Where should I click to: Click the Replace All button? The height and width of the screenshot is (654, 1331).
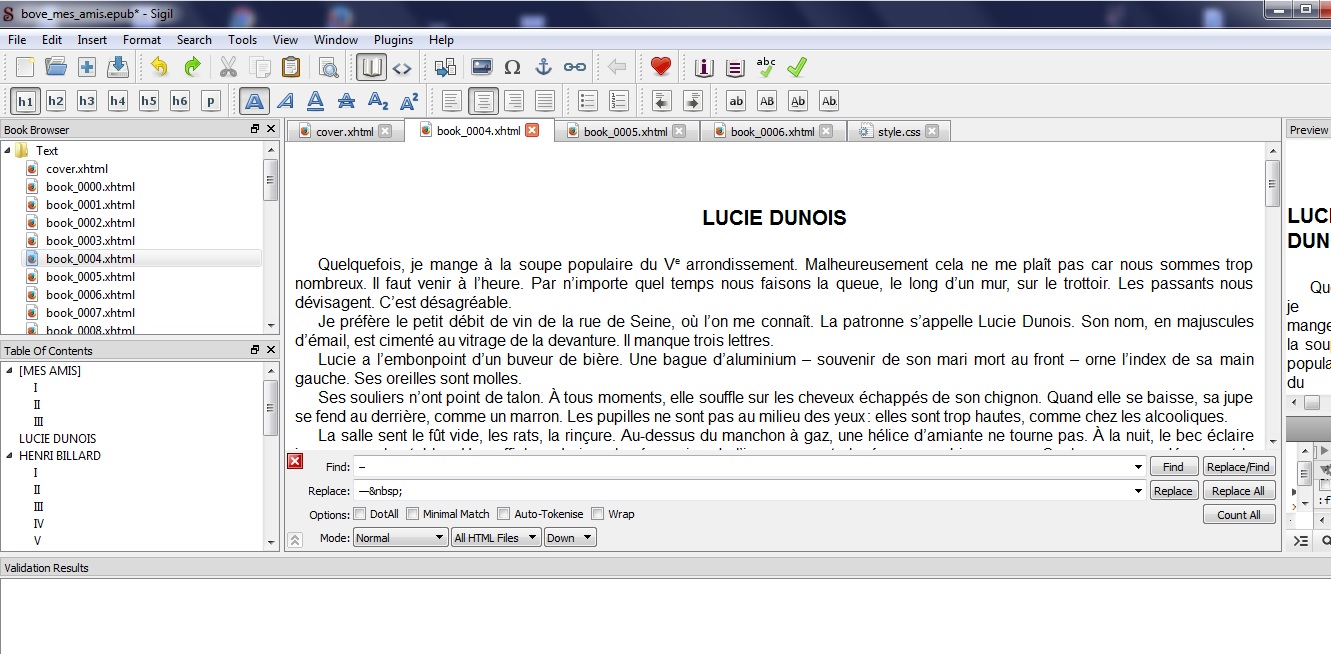(1238, 491)
